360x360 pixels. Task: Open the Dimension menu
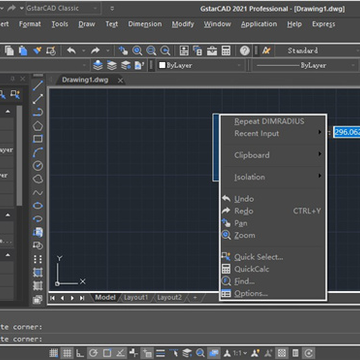[x=145, y=24]
